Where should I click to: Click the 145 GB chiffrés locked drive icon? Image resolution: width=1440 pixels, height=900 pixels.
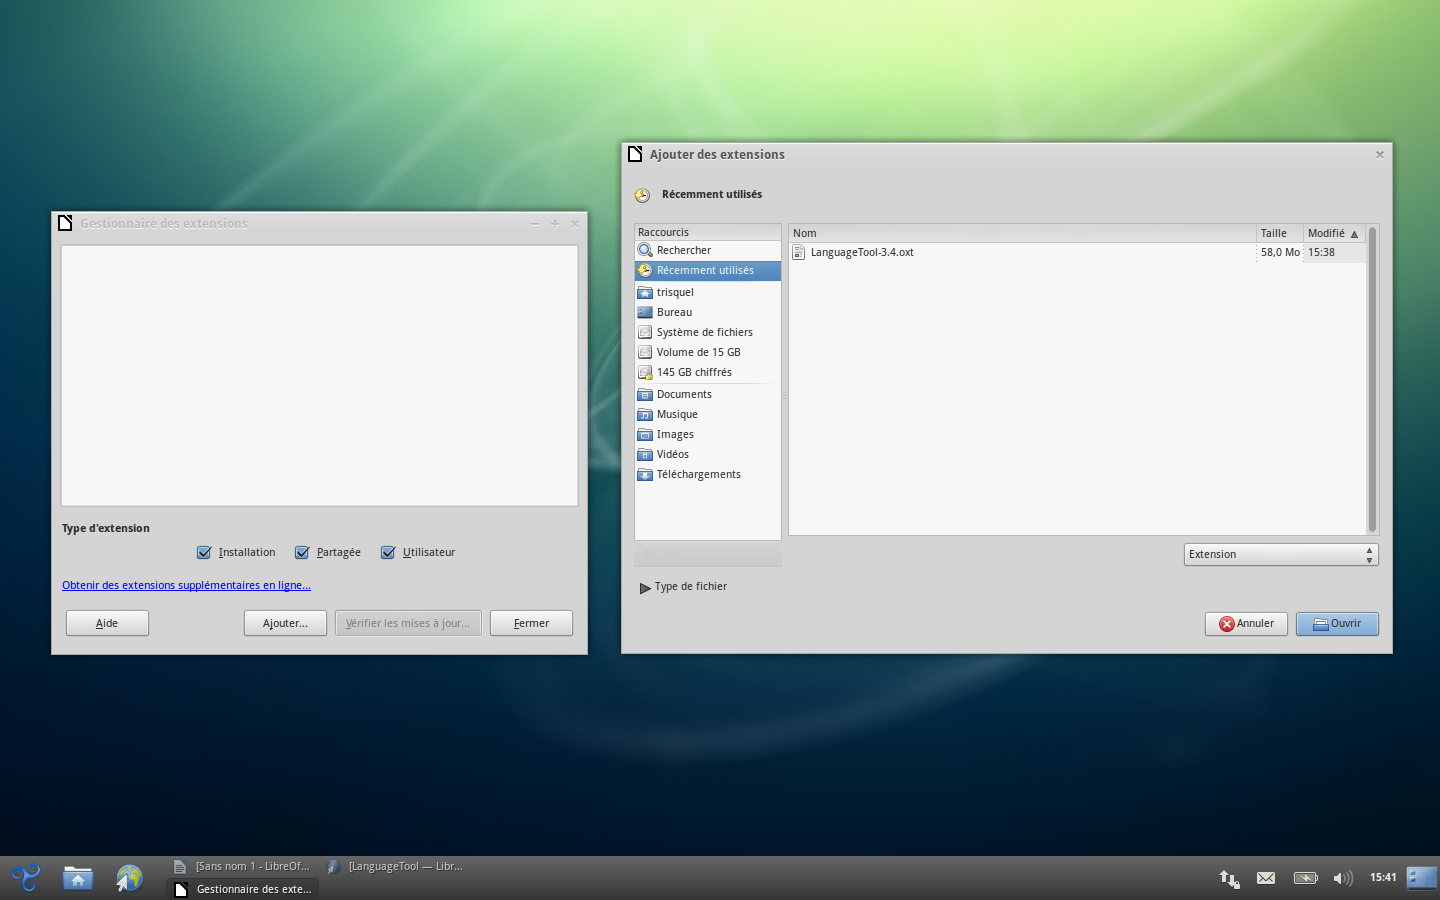click(645, 372)
